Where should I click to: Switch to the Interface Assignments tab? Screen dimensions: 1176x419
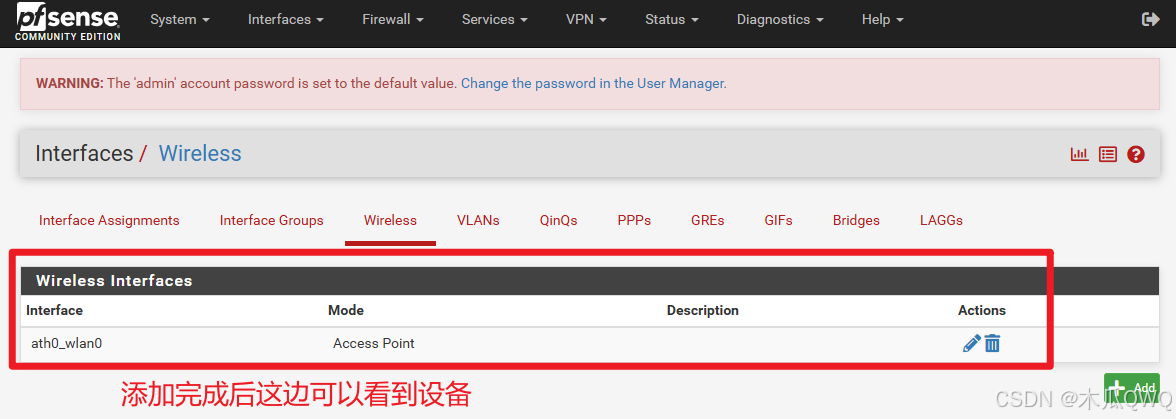(x=110, y=220)
